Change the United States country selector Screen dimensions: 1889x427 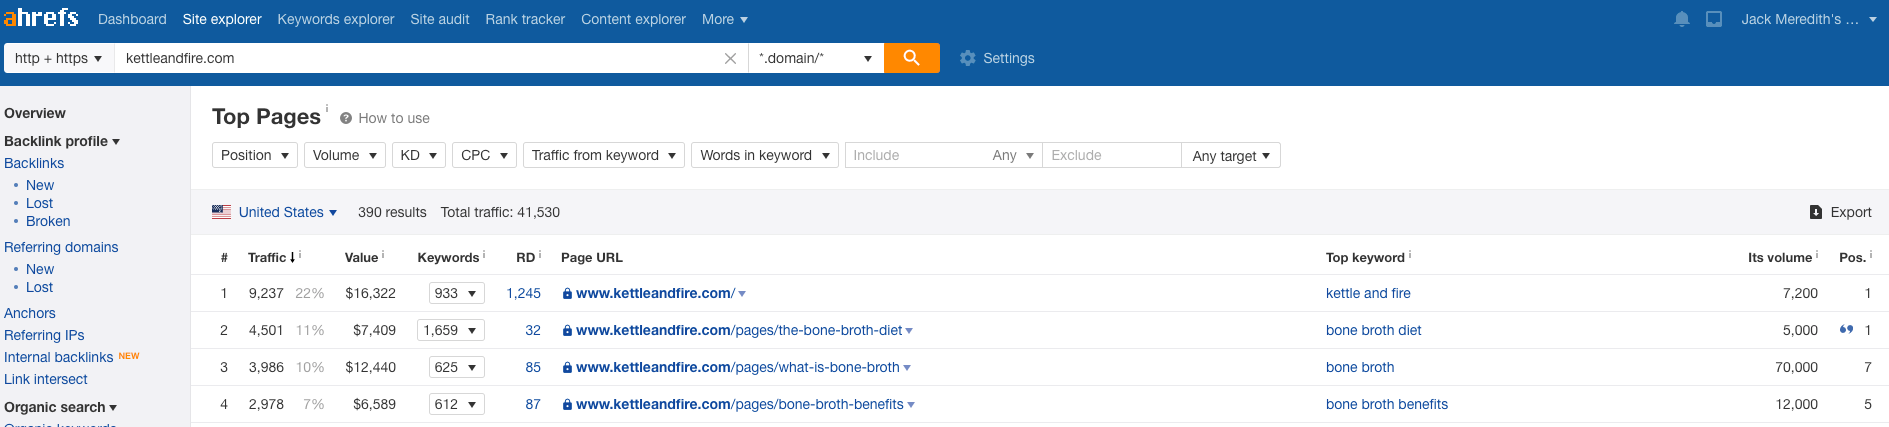[x=288, y=212]
